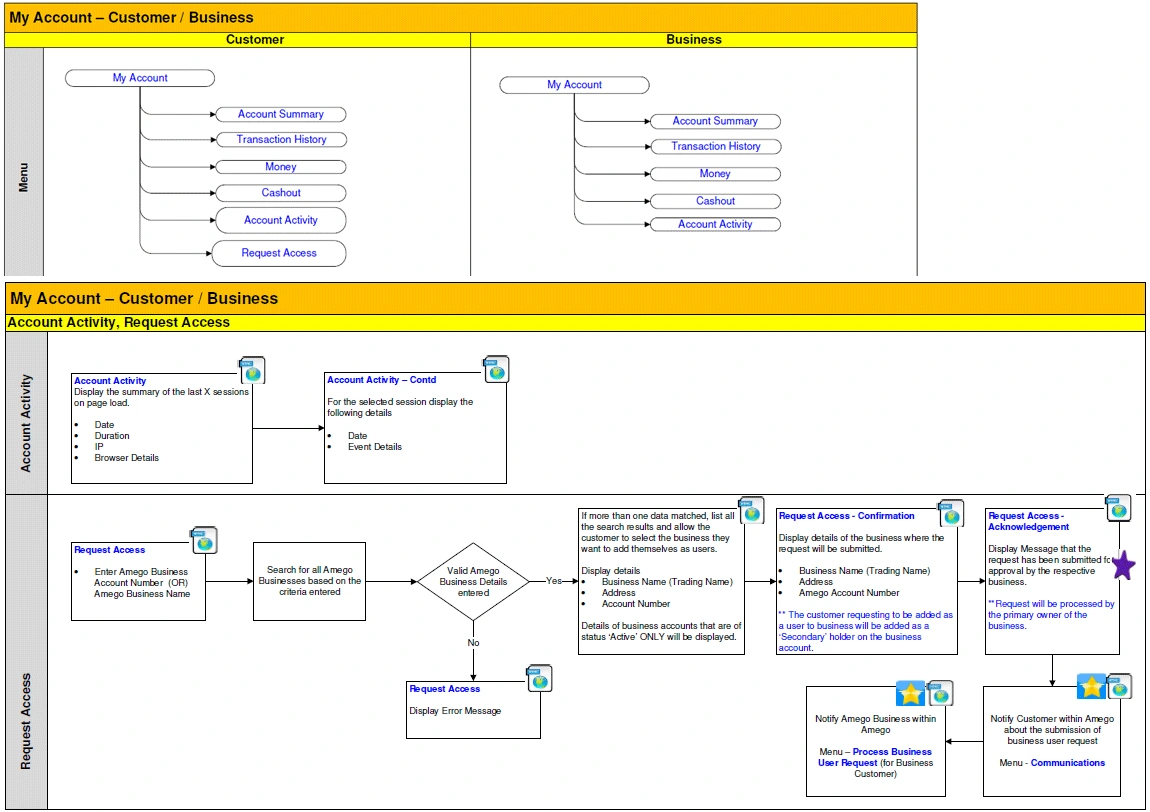Open Business Account Activity node
The width and height of the screenshot is (1150, 812).
(716, 224)
